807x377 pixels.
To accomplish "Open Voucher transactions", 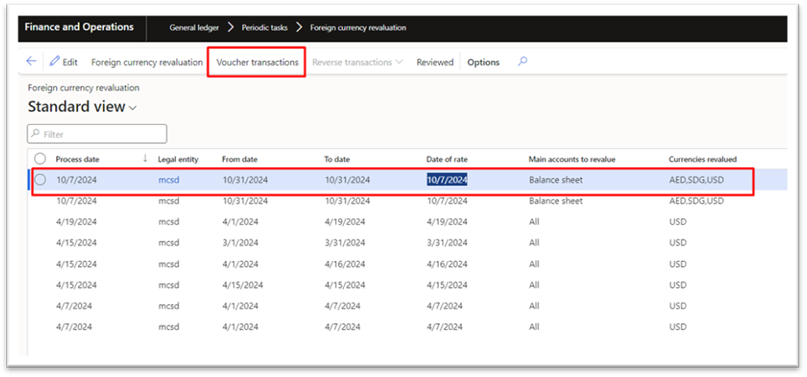I will point(257,62).
